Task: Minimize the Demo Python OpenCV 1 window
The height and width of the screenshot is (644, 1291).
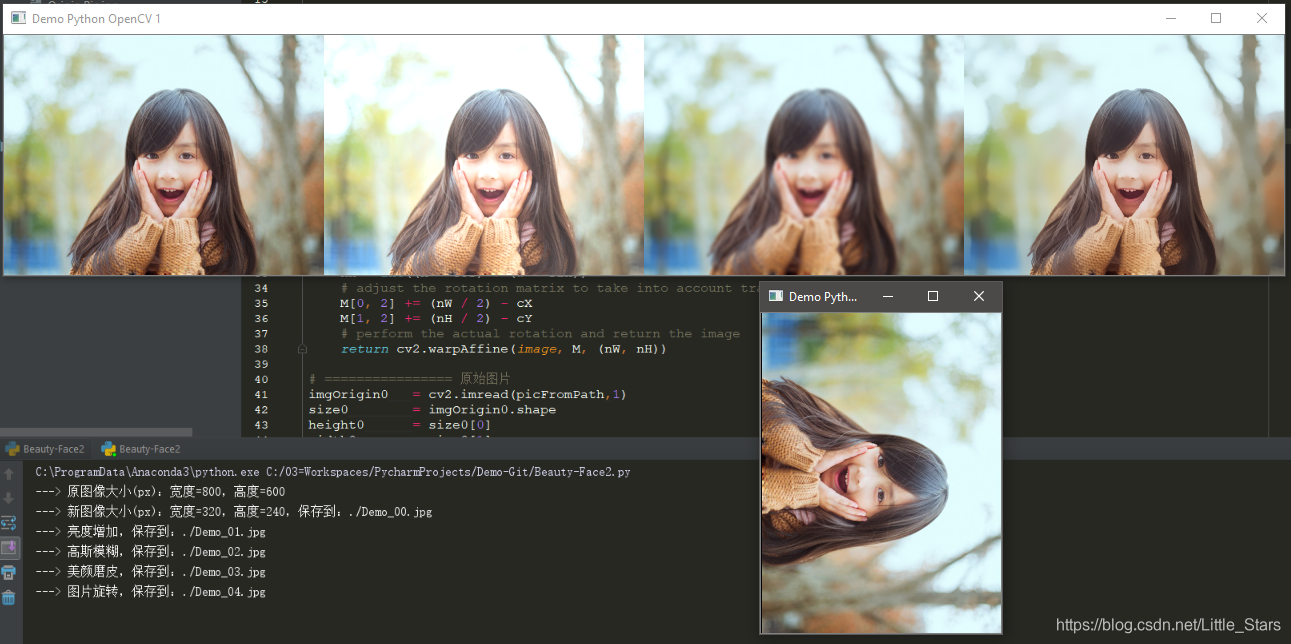Action: tap(1170, 18)
